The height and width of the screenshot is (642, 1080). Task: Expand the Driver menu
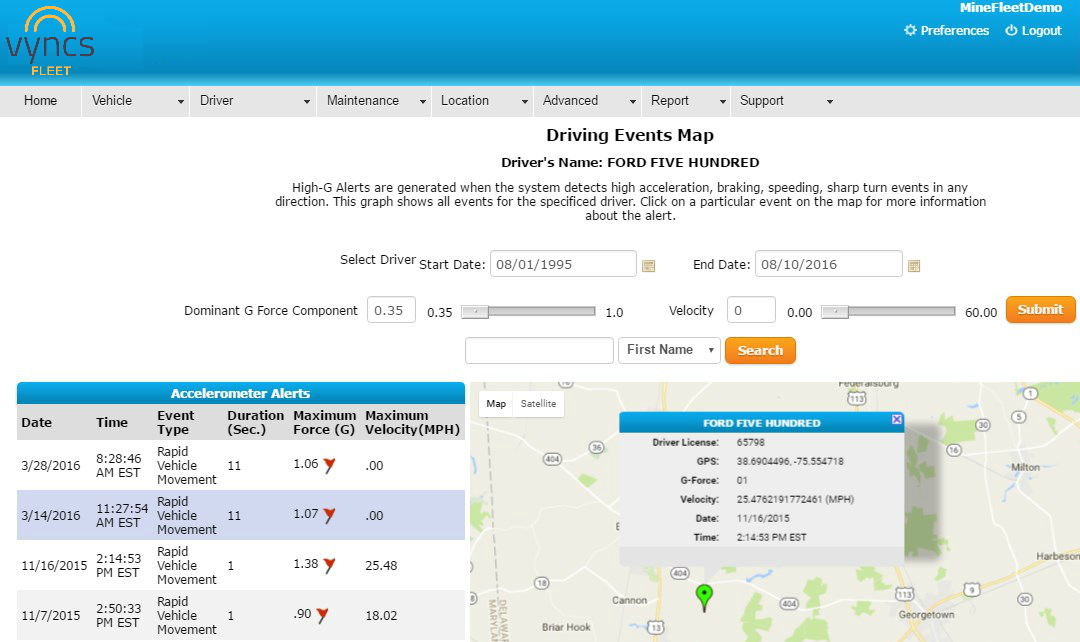pos(253,101)
